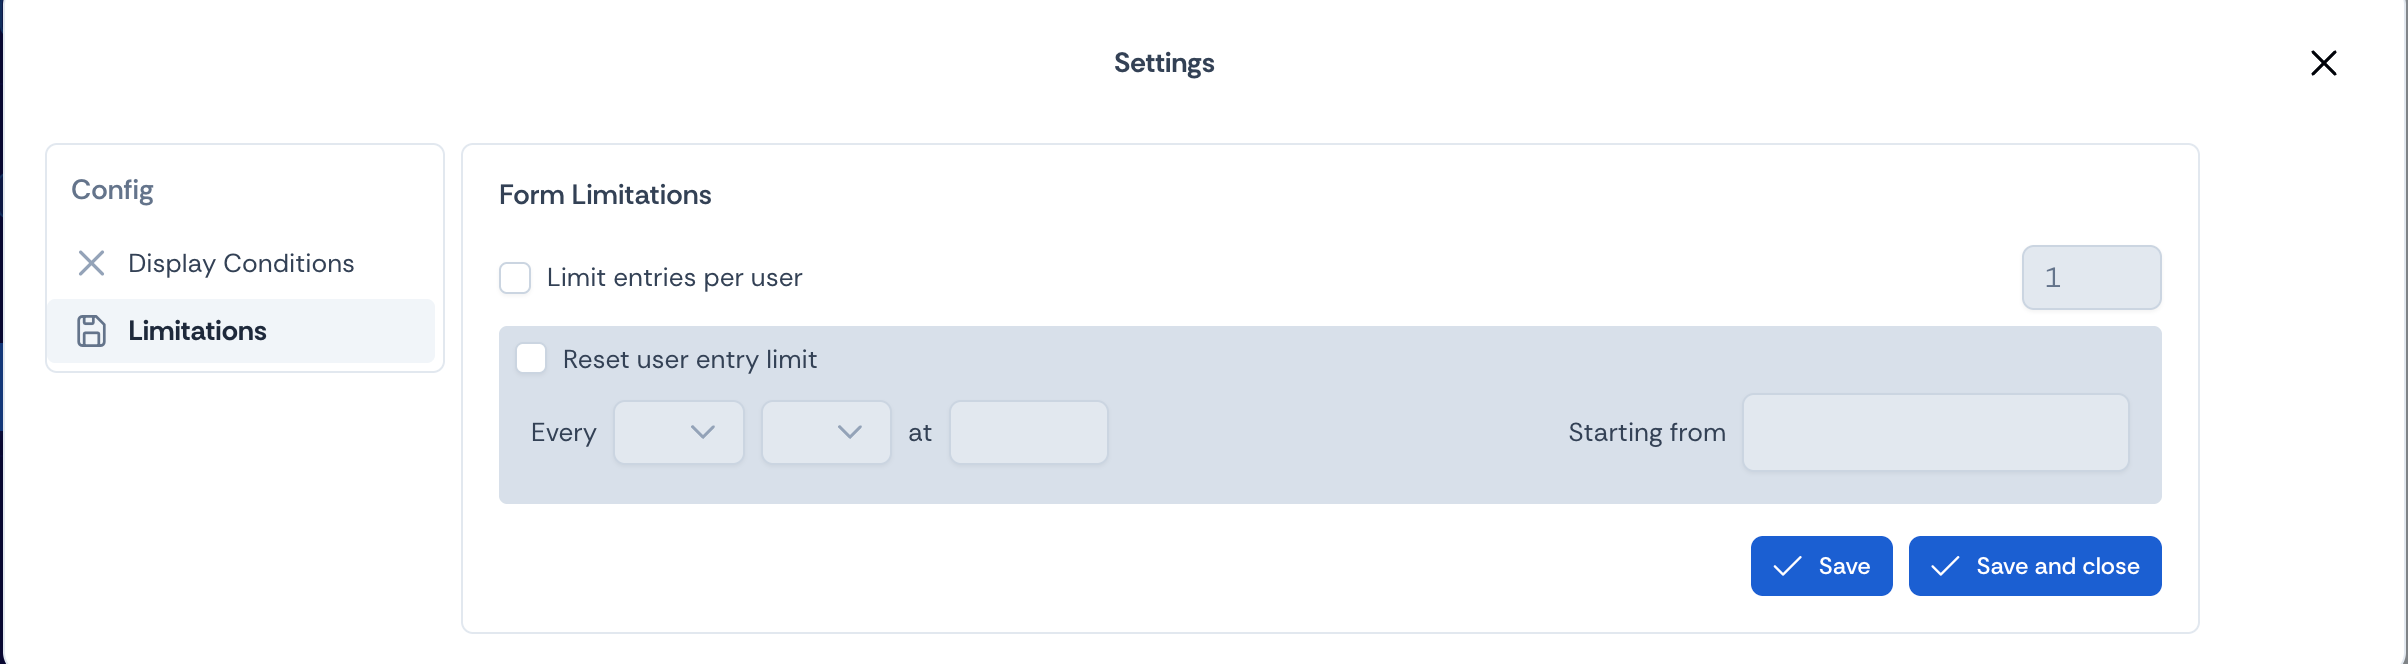Click the checkmark icon on Save and close
Viewport: 2408px width, 664px height.
pyautogui.click(x=1945, y=566)
